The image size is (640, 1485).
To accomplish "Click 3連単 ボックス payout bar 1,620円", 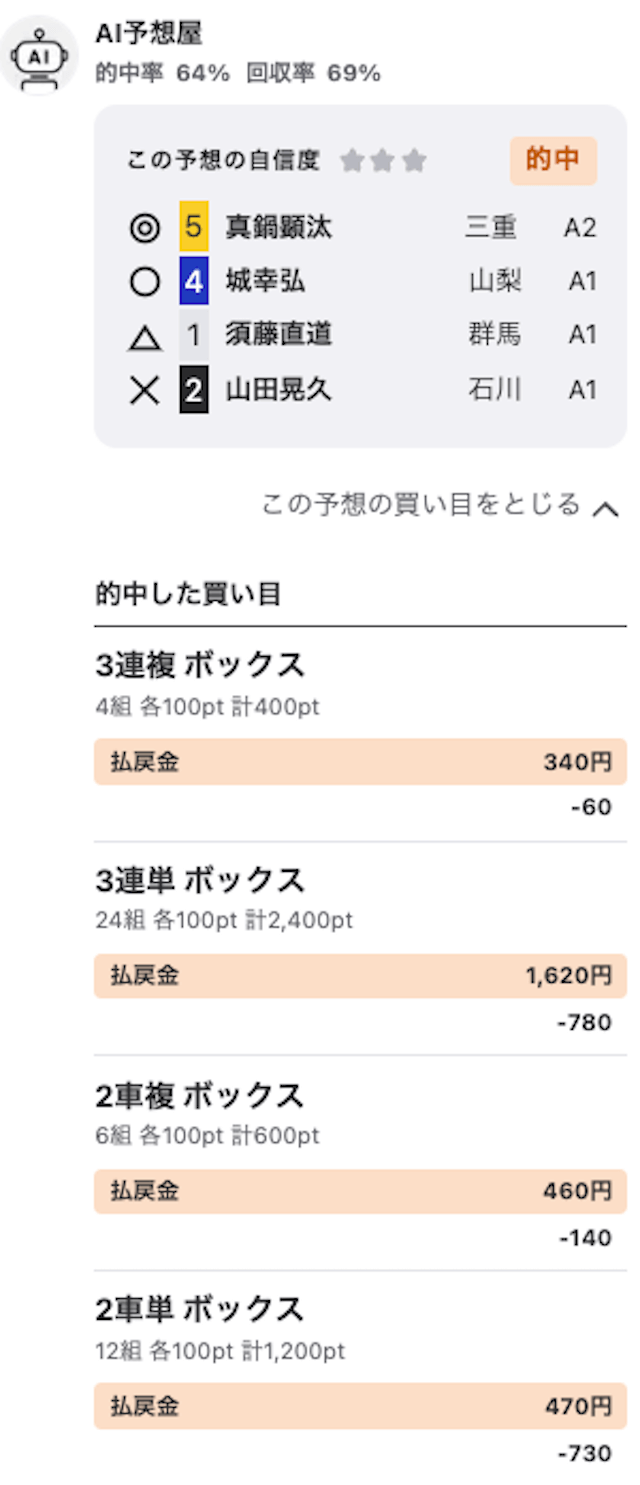I will pos(360,976).
